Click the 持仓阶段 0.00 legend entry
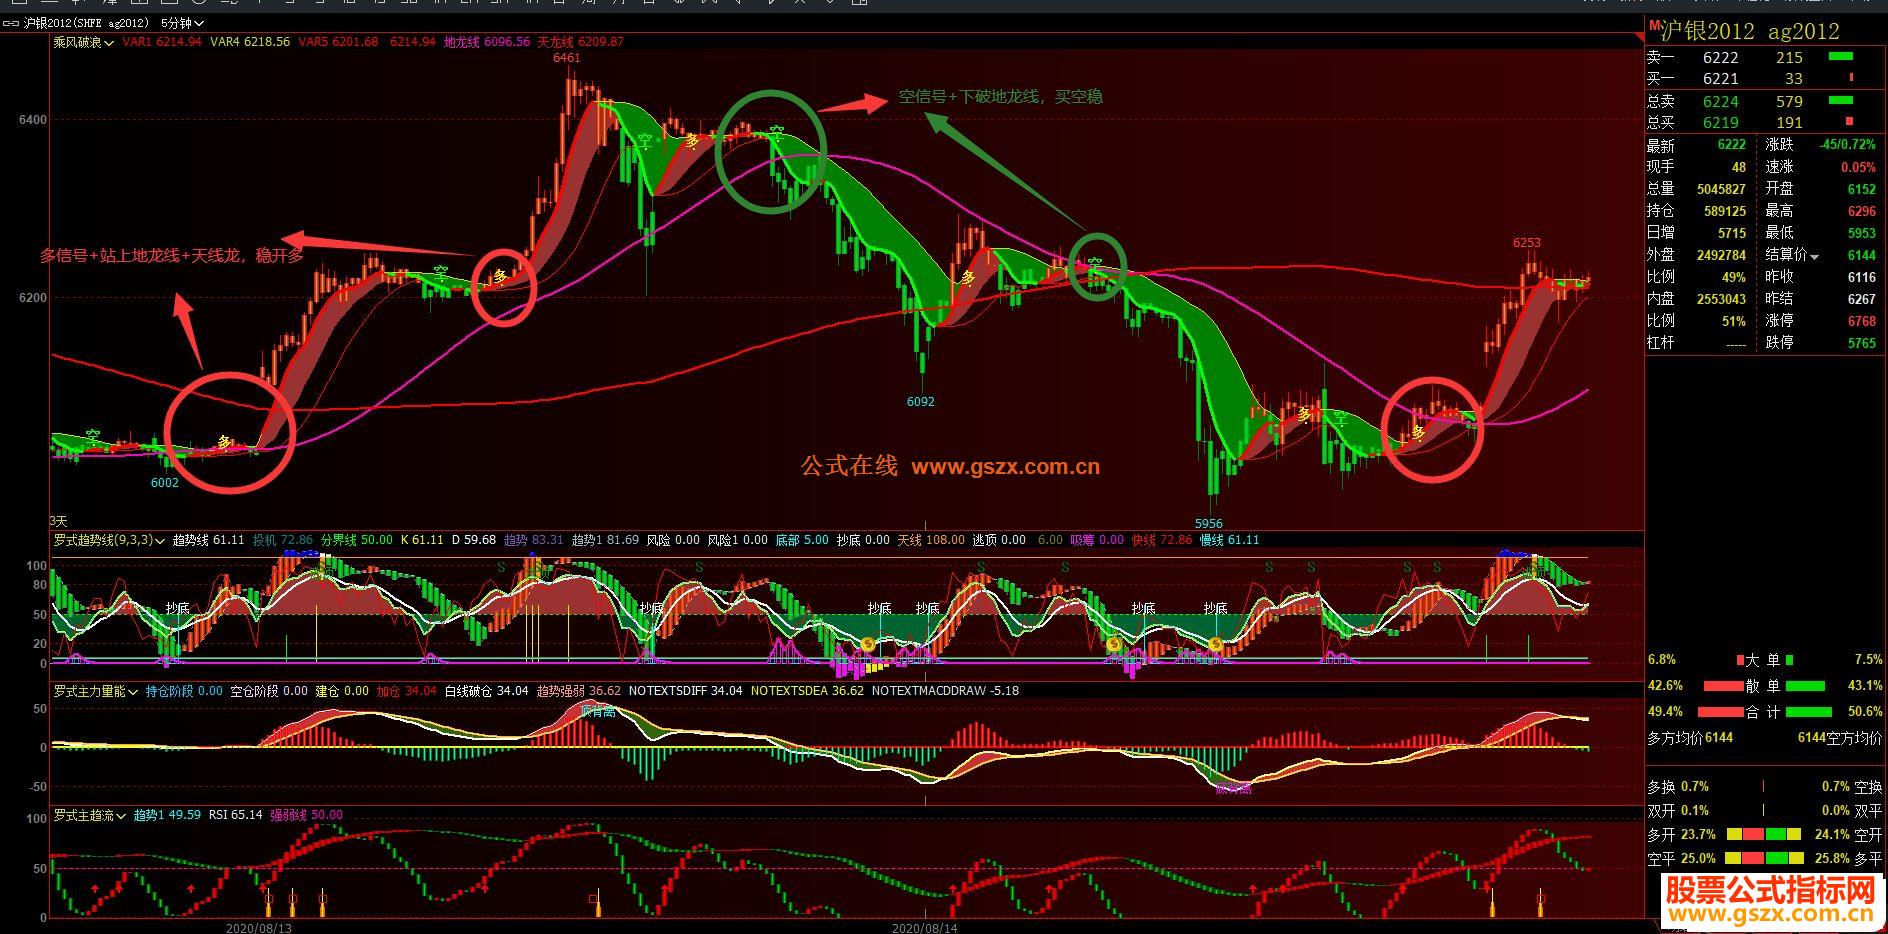This screenshot has width=1888, height=934. (x=185, y=691)
